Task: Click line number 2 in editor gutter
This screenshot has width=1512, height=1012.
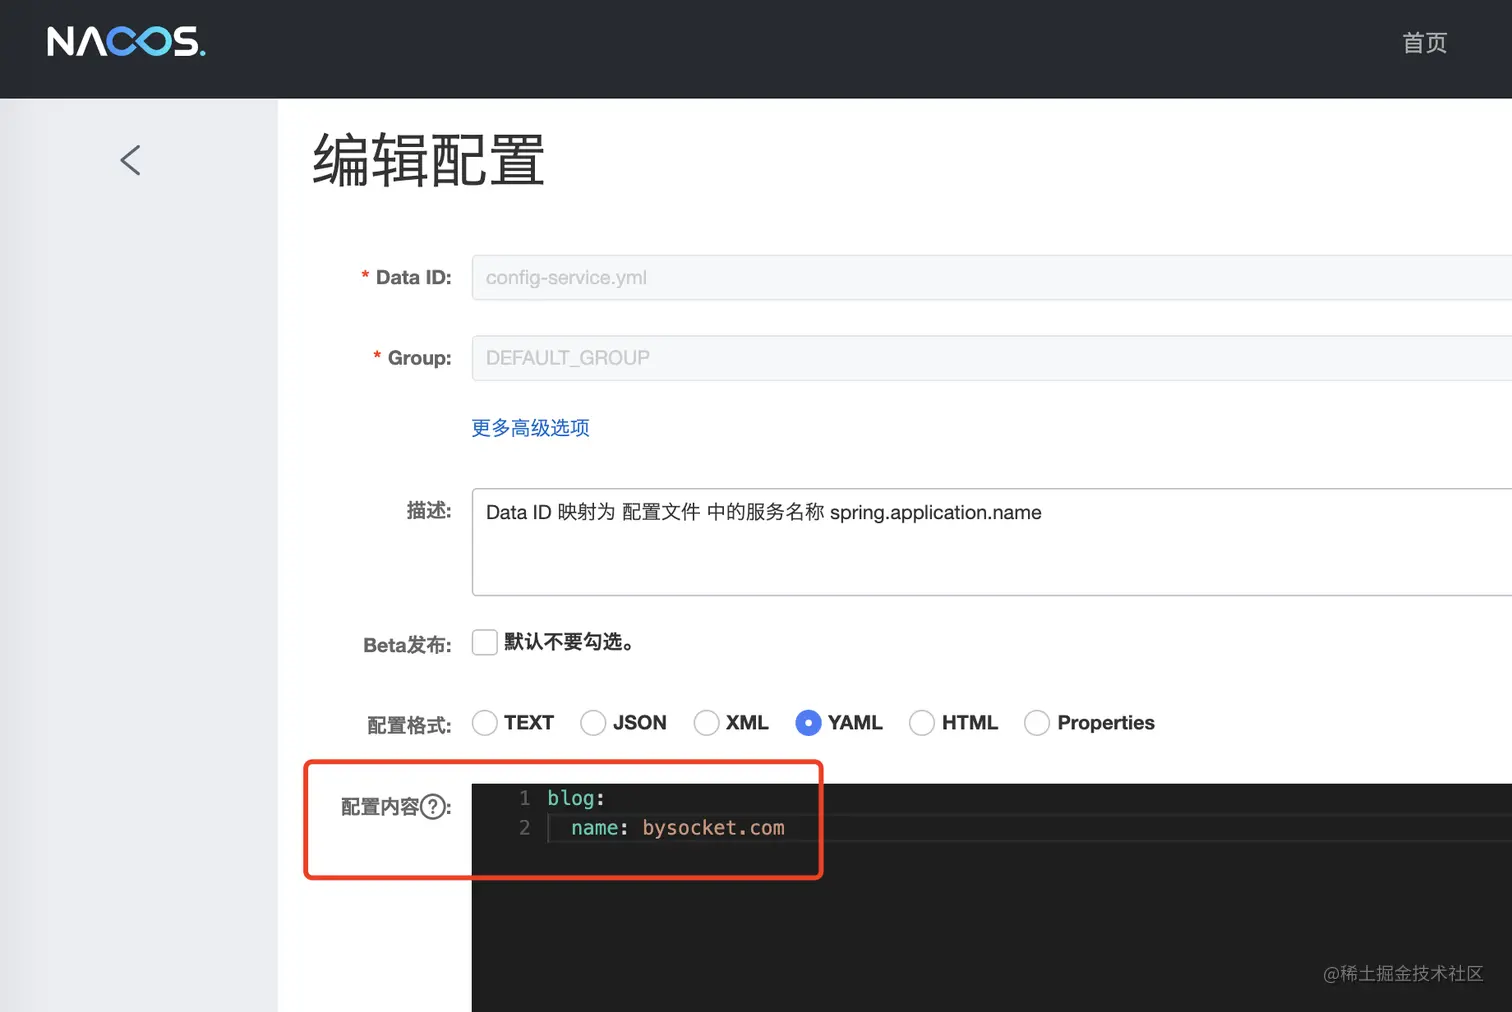Action: 524,828
